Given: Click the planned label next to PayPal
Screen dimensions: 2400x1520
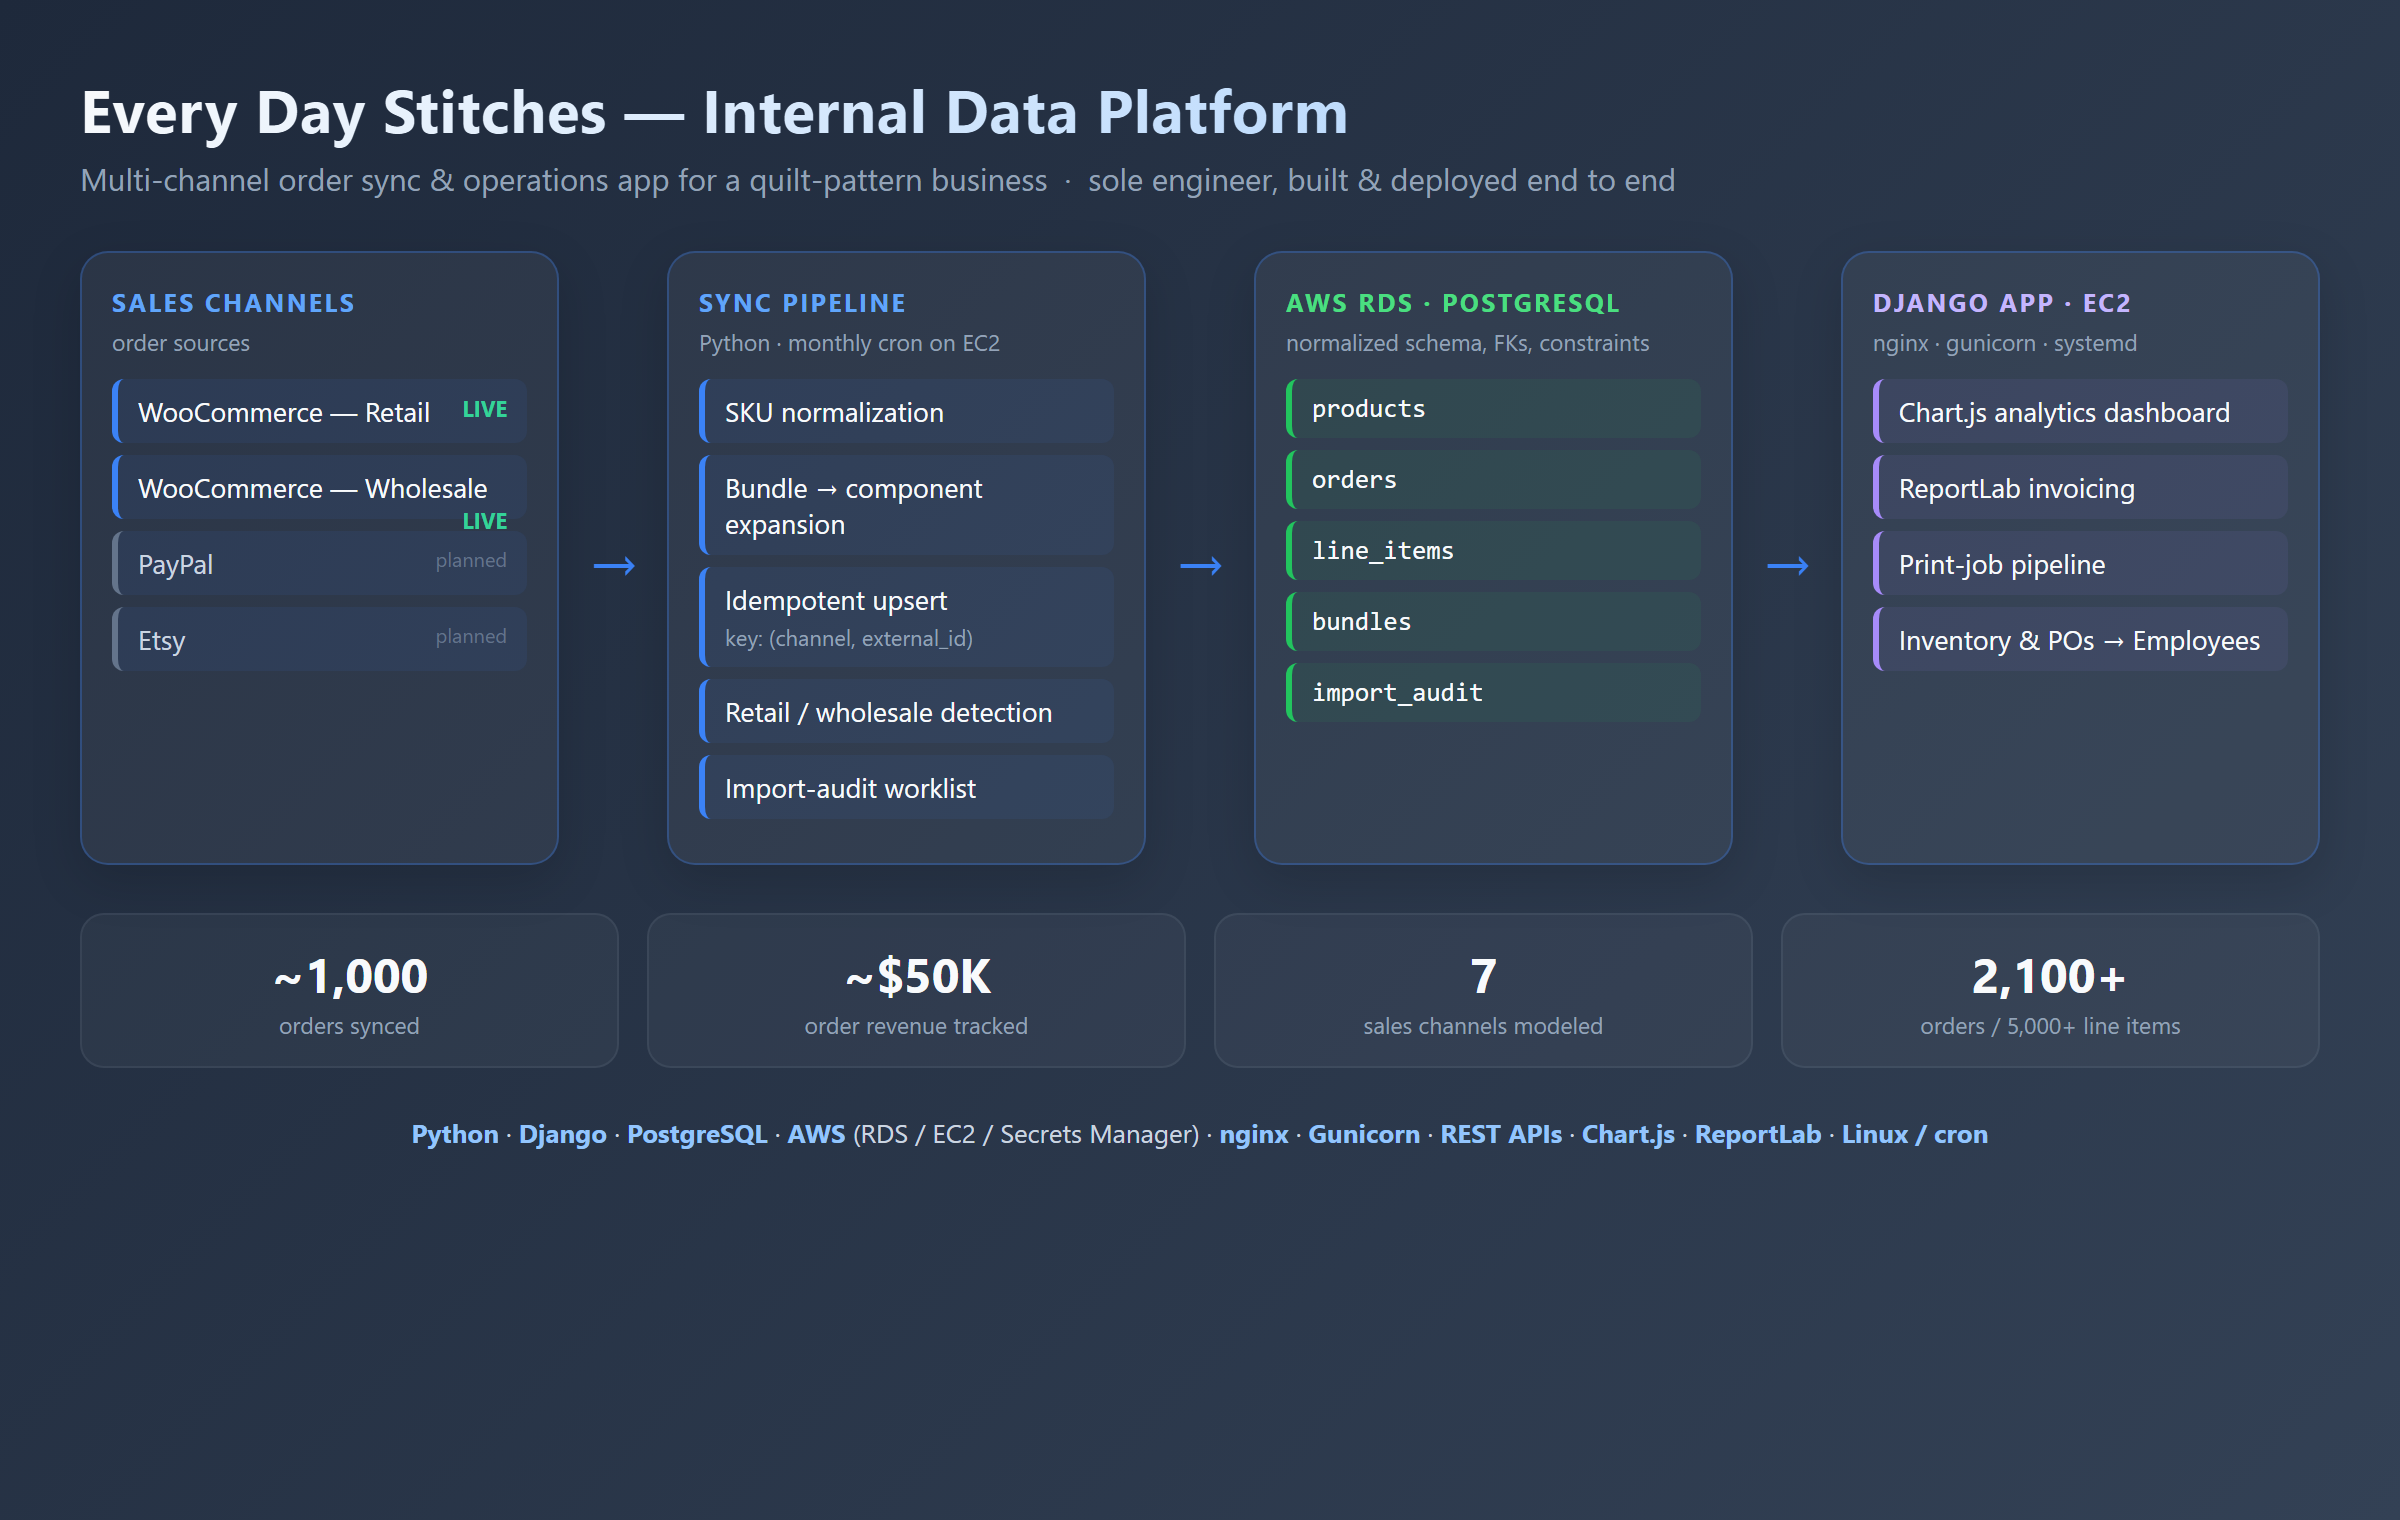Looking at the screenshot, I should pyautogui.click(x=471, y=561).
